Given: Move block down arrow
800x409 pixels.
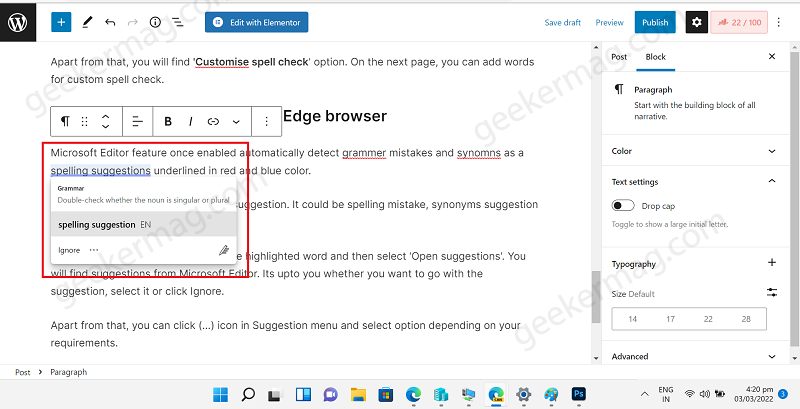Looking at the screenshot, I should 106,126.
